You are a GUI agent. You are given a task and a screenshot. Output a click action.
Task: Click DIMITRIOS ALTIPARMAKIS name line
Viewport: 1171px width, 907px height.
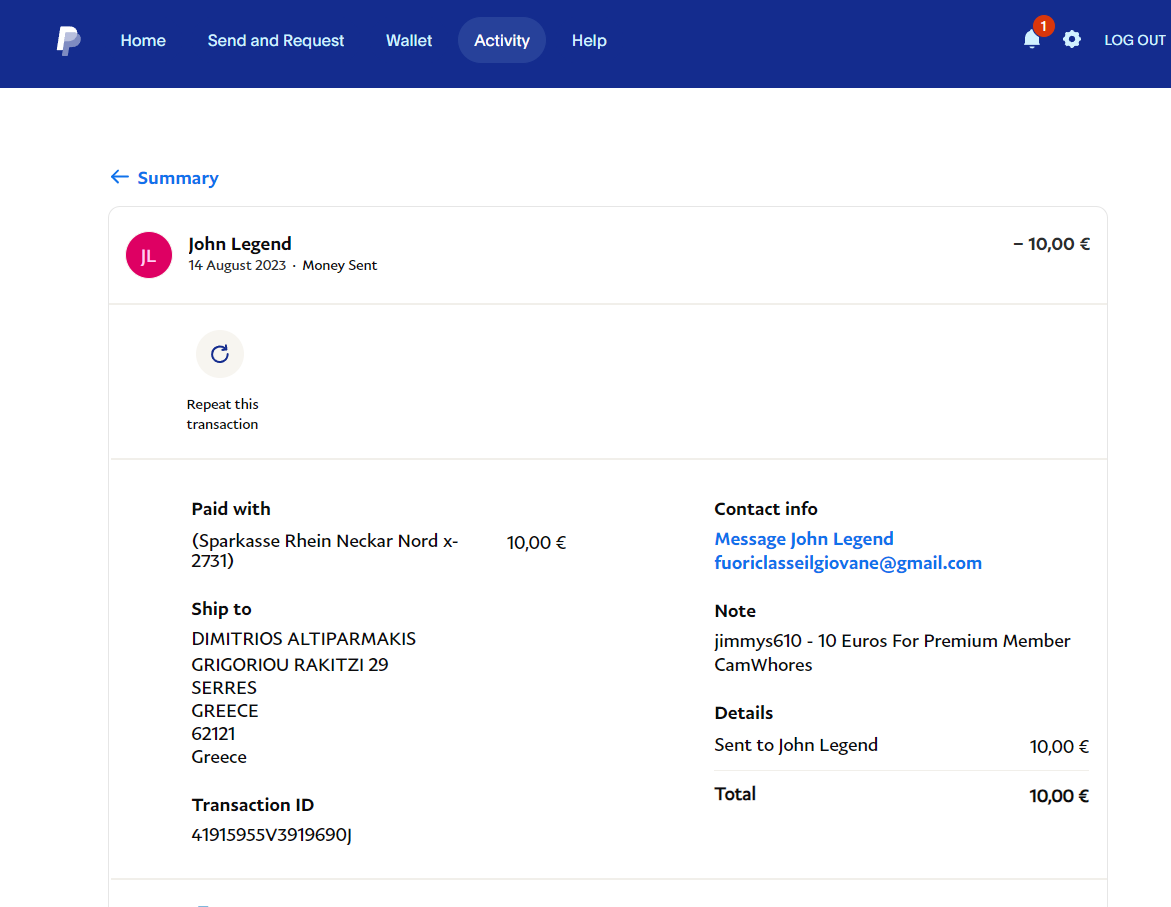[303, 639]
